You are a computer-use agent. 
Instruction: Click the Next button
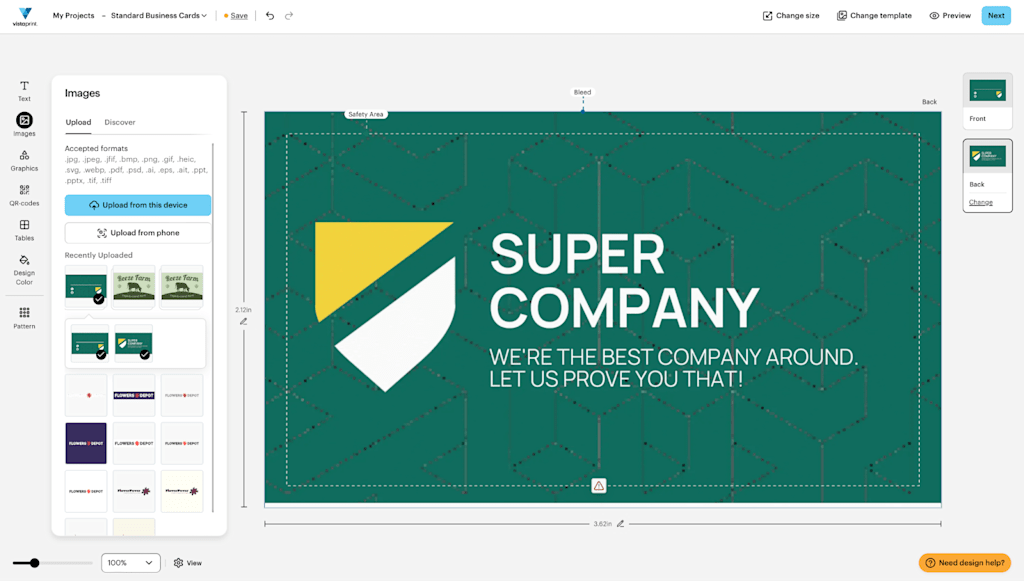pos(996,16)
